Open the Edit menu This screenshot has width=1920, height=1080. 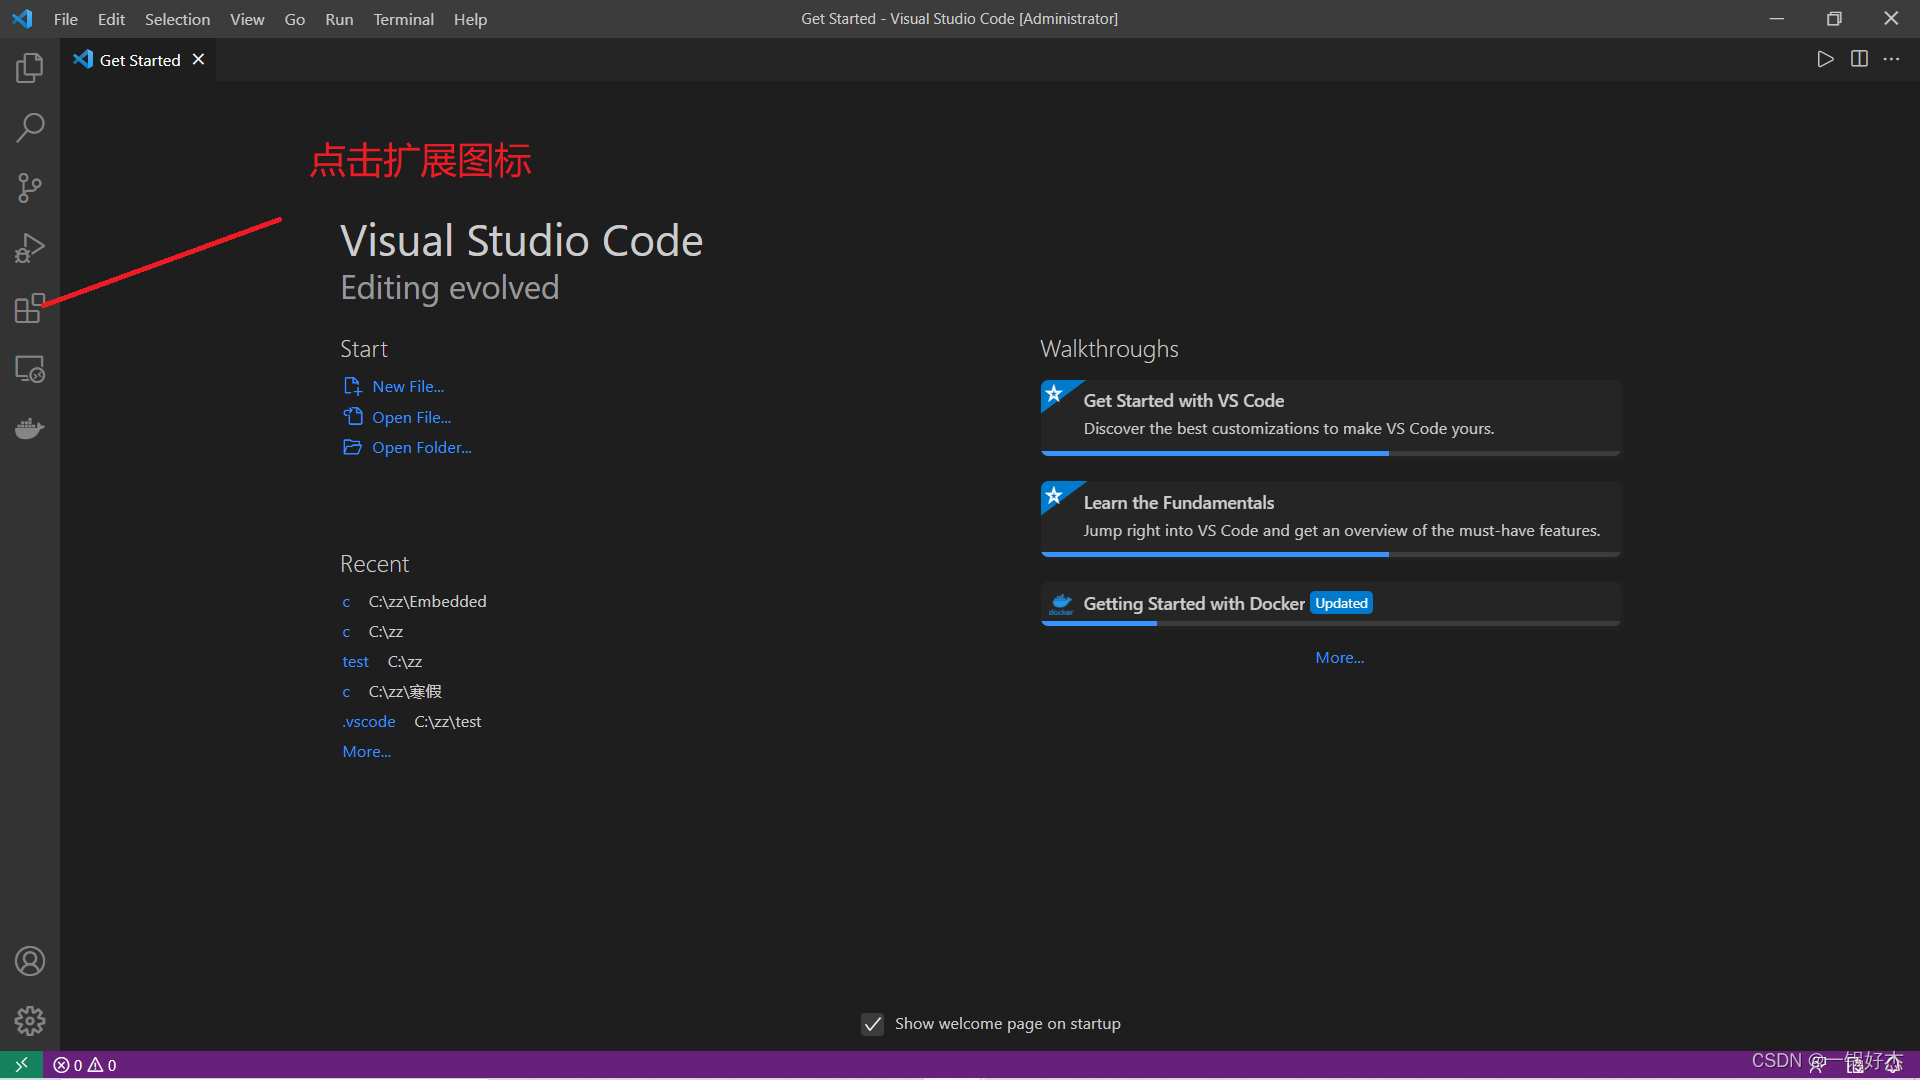pos(111,19)
